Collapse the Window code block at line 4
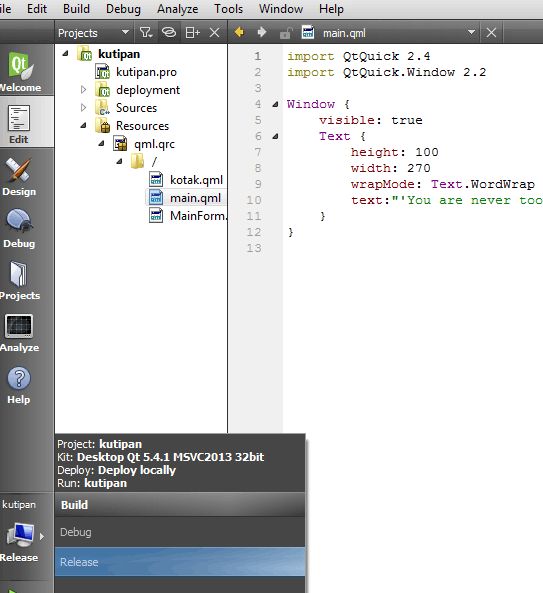Viewport: 543px width, 593px height. [x=275, y=104]
